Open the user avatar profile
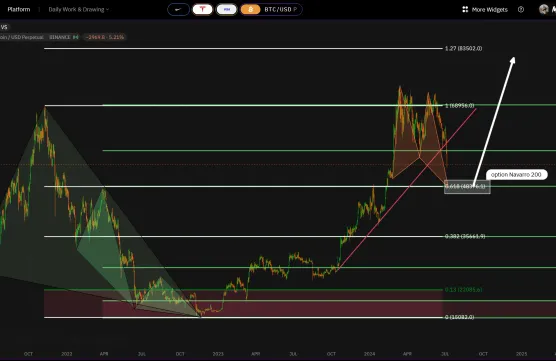The image size is (556, 361). tap(544, 9)
